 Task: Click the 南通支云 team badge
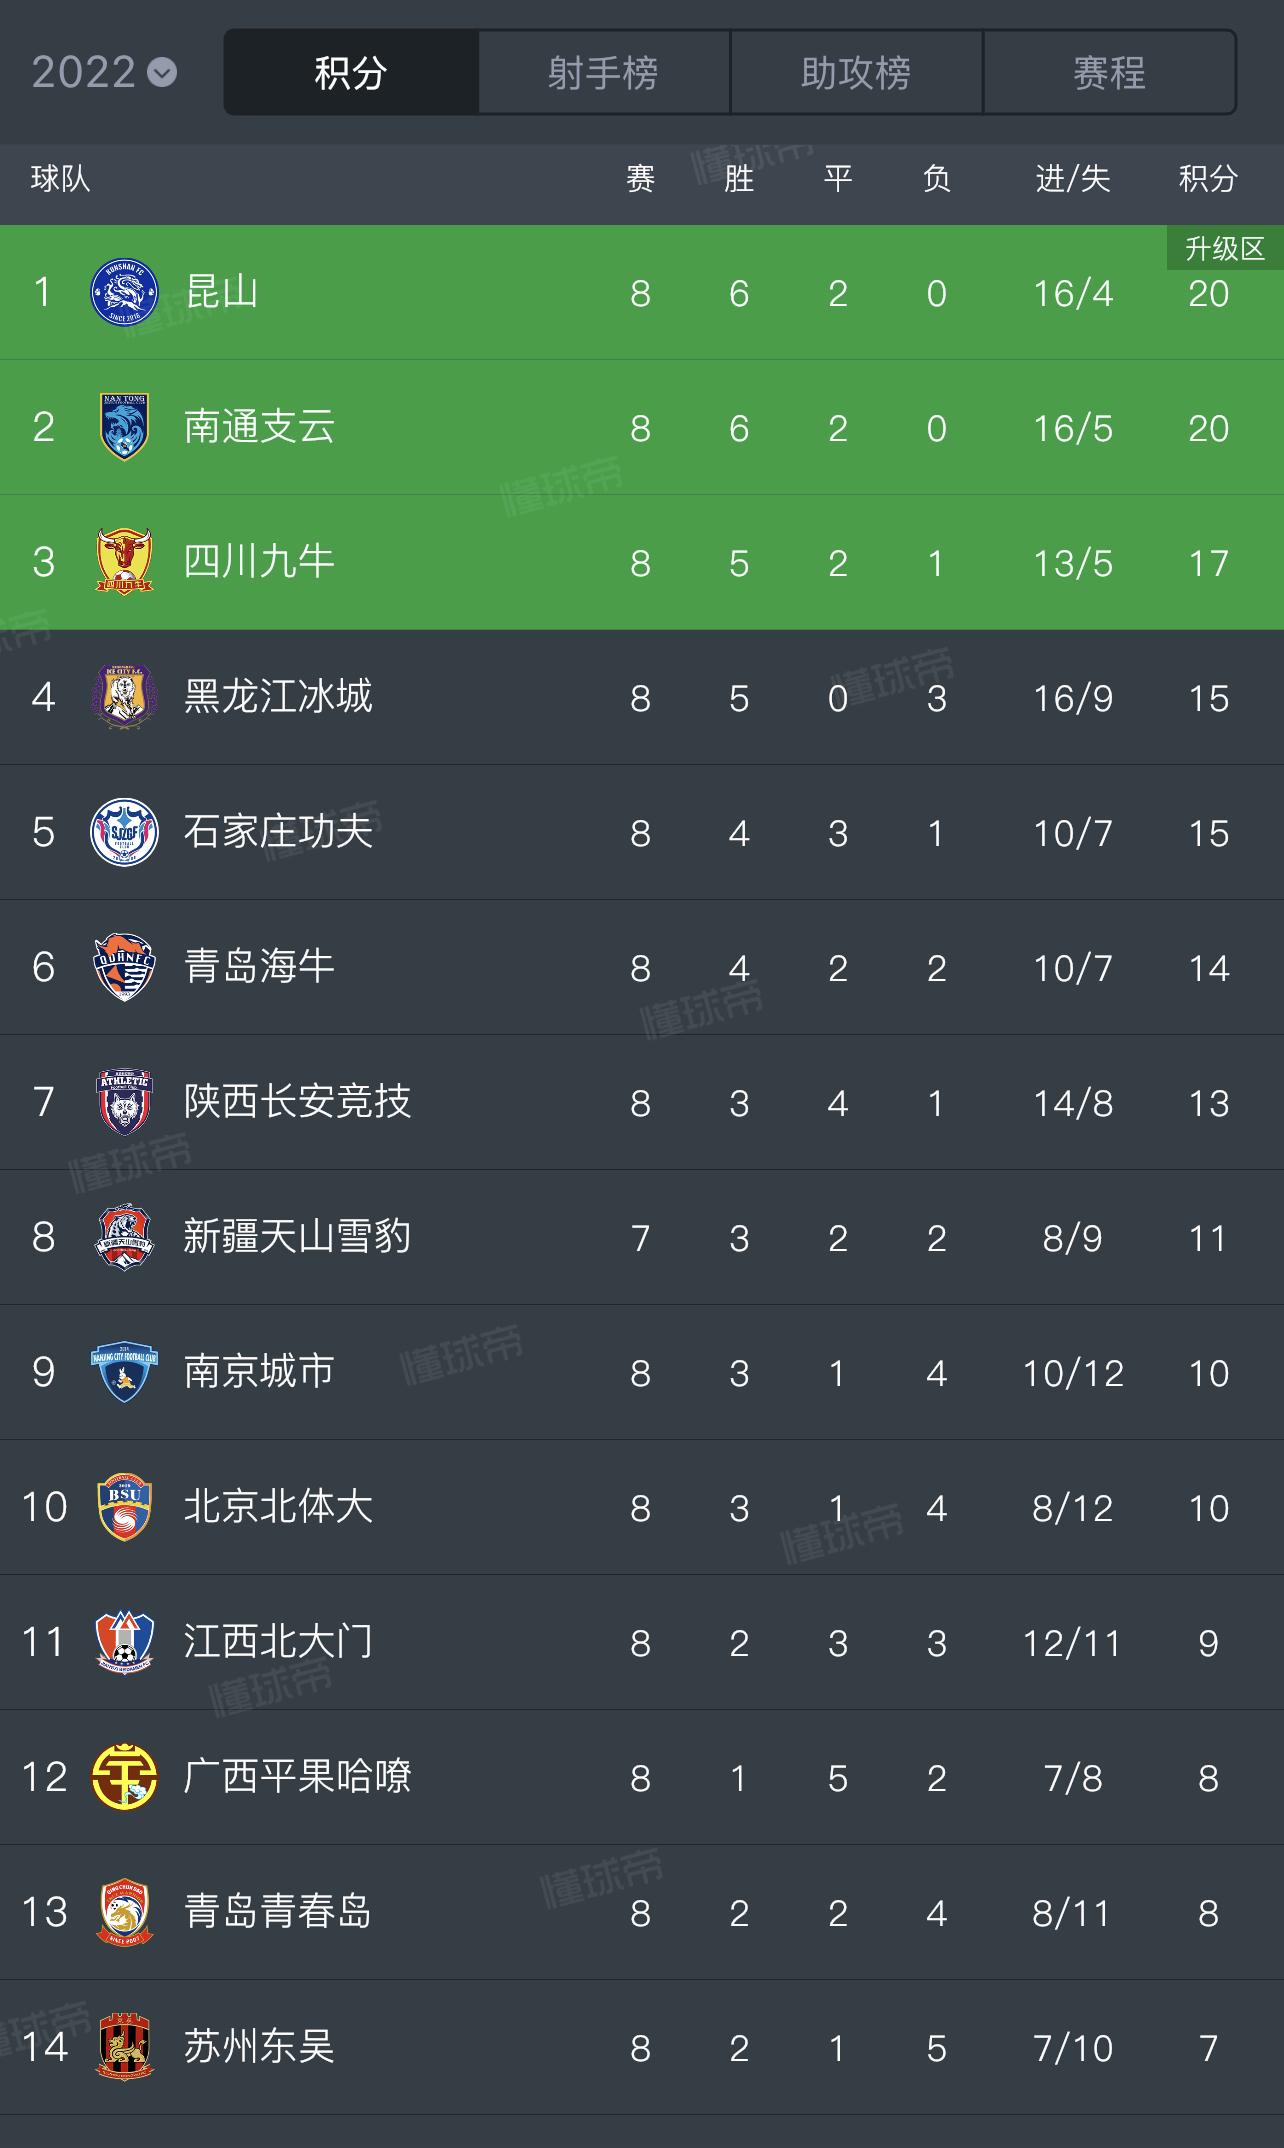tap(124, 427)
